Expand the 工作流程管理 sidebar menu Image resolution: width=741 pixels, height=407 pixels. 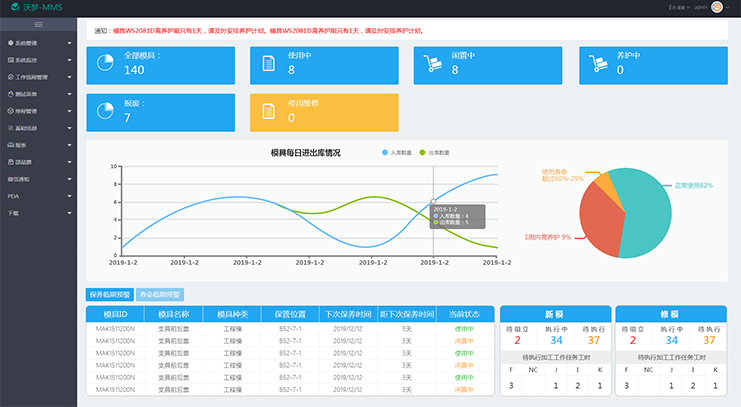(x=38, y=77)
